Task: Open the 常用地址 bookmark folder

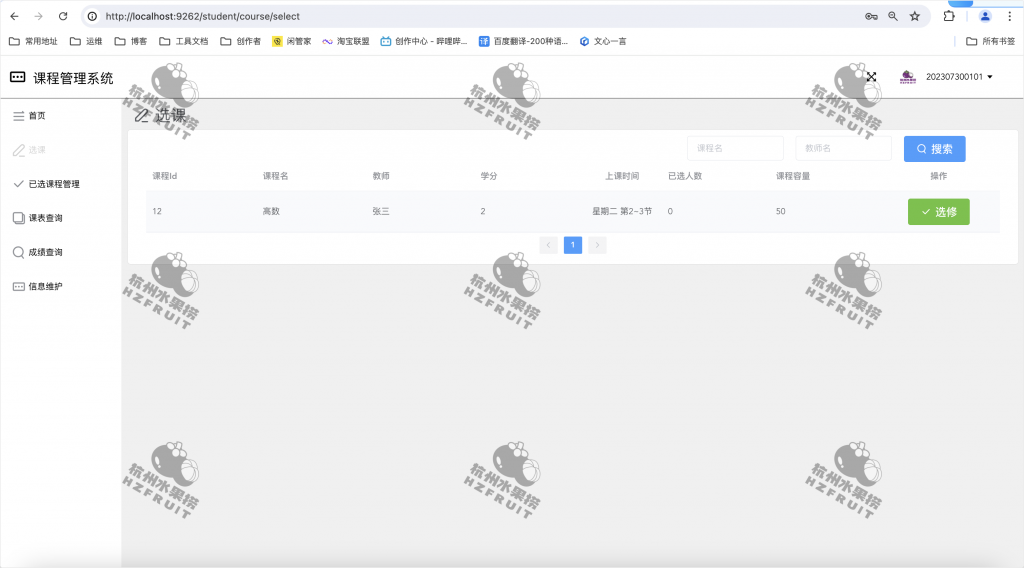Action: [33, 41]
